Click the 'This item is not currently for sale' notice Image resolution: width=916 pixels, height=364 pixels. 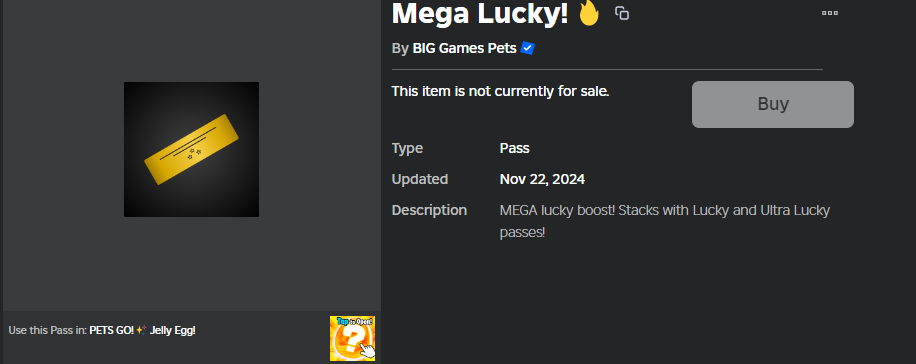click(501, 91)
